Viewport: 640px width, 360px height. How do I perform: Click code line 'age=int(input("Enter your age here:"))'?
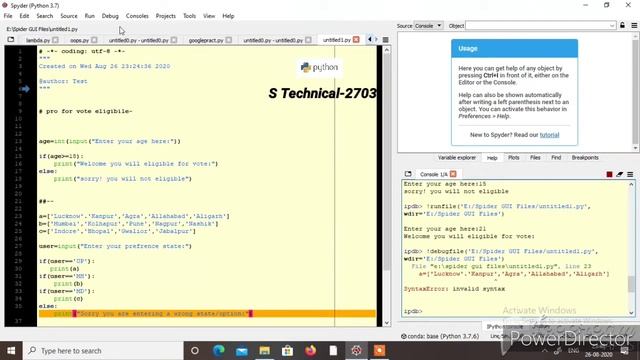109,141
